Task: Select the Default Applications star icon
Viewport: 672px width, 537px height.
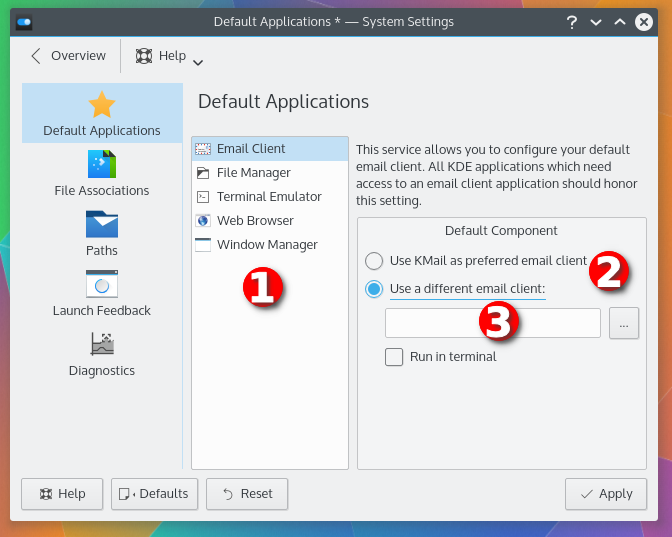Action: click(x=102, y=105)
